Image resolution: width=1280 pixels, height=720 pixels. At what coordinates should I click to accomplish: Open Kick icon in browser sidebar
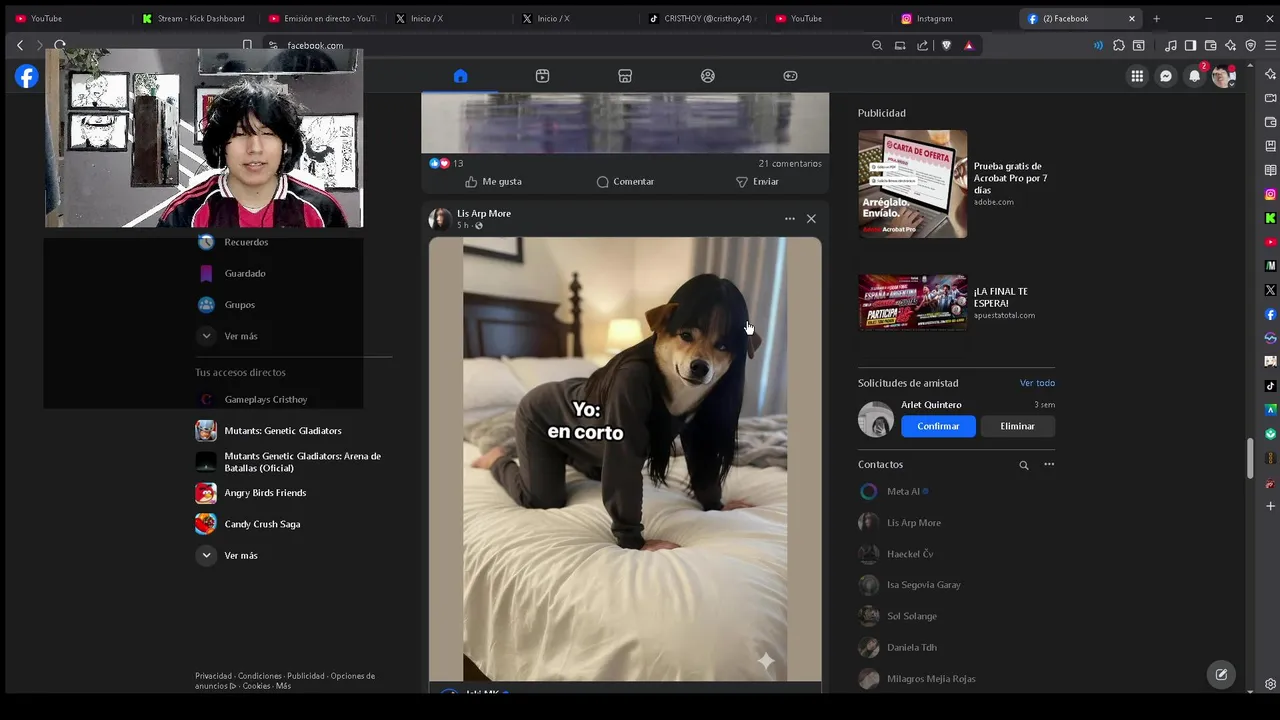tap(1271, 218)
